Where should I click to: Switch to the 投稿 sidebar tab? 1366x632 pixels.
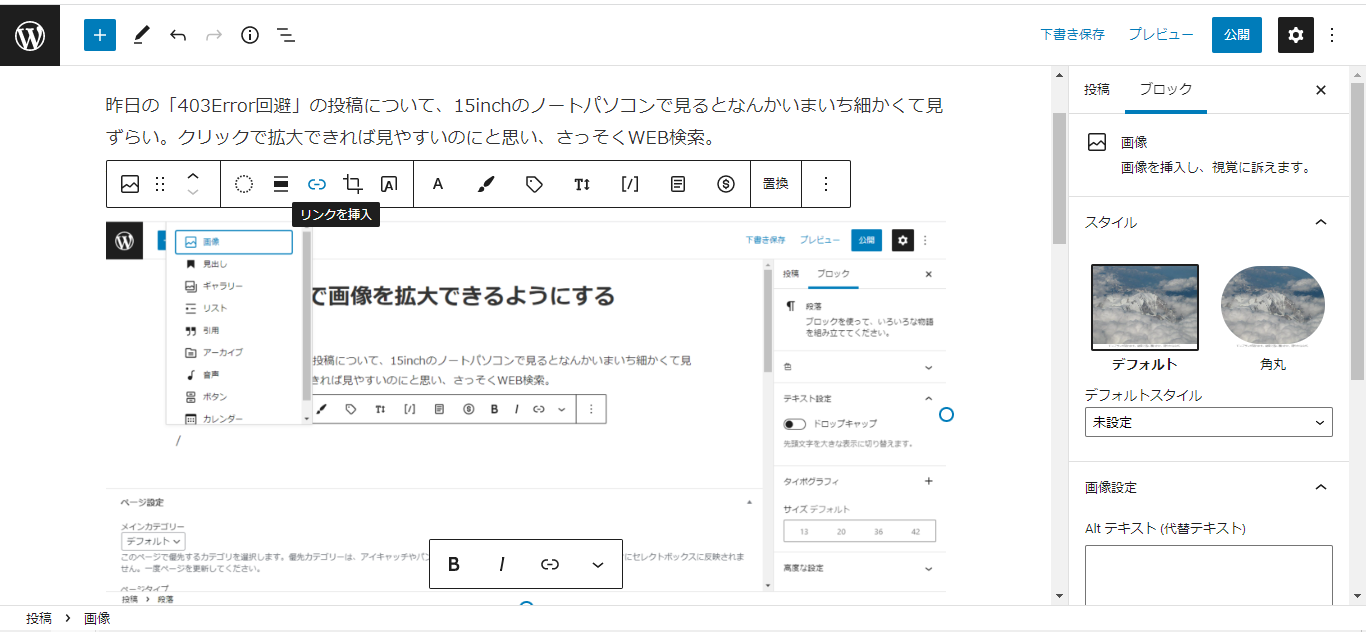point(1096,89)
